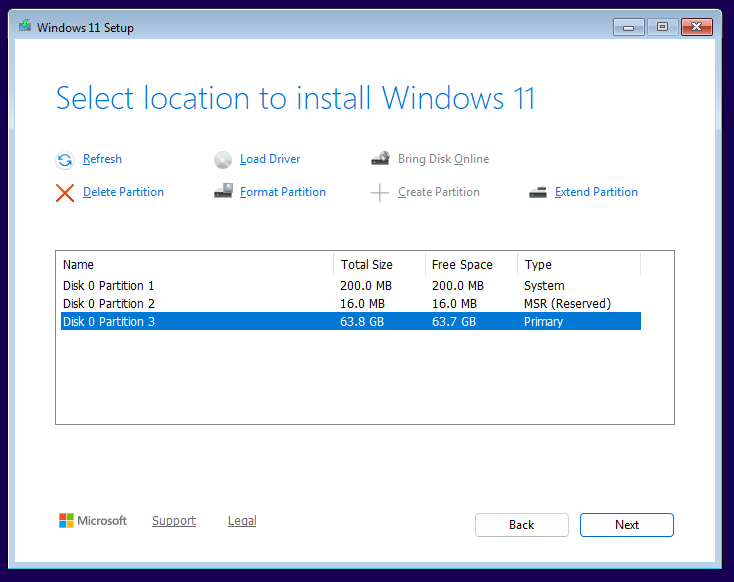The height and width of the screenshot is (582, 734).
Task: Click the red X Delete Partition icon
Action: click(65, 192)
